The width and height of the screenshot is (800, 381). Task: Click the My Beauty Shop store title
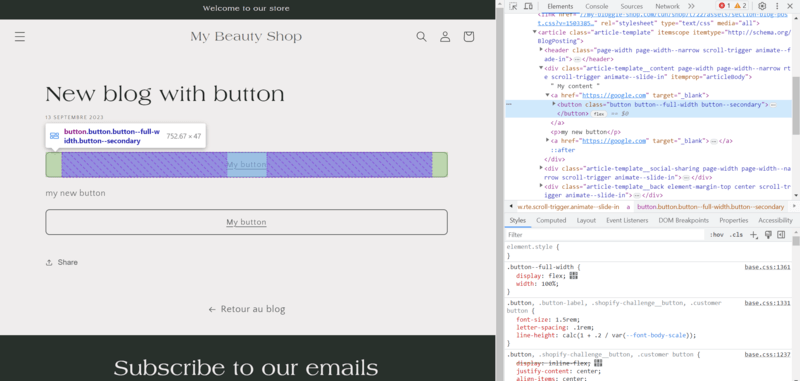246,37
